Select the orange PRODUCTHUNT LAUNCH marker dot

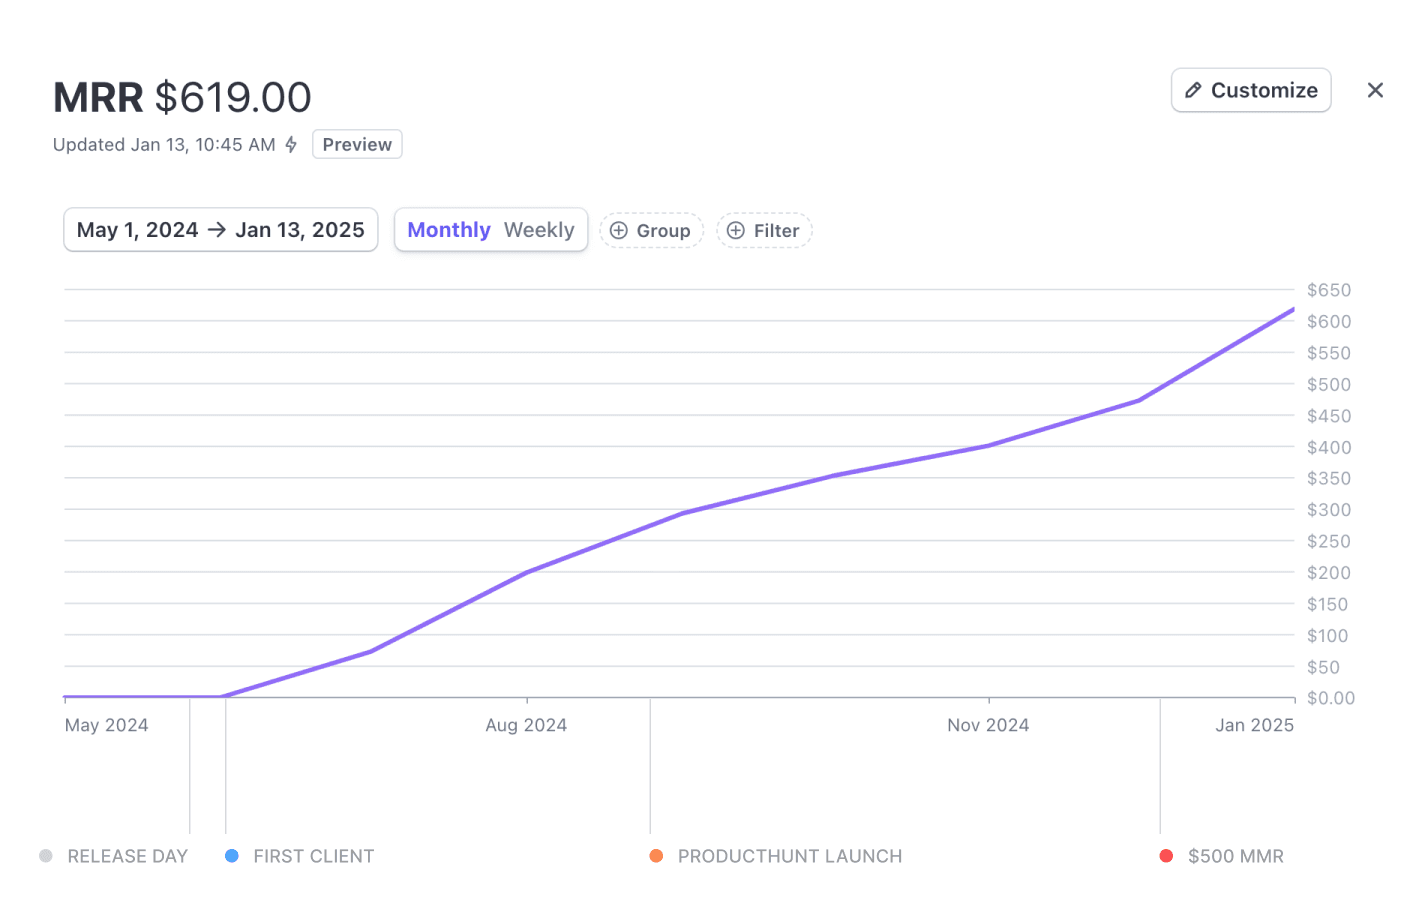(x=656, y=856)
